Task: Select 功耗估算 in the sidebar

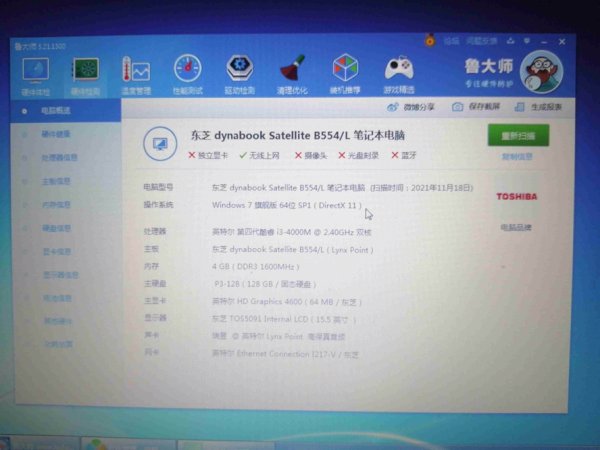Action: 58,344
